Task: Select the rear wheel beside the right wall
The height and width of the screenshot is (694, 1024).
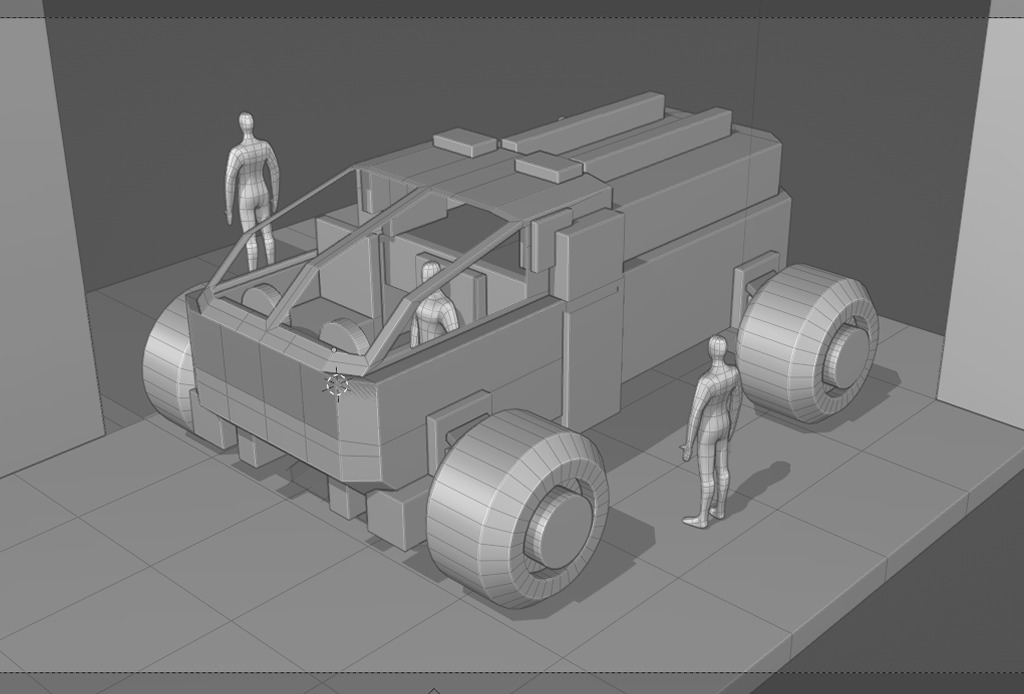Action: 808,343
